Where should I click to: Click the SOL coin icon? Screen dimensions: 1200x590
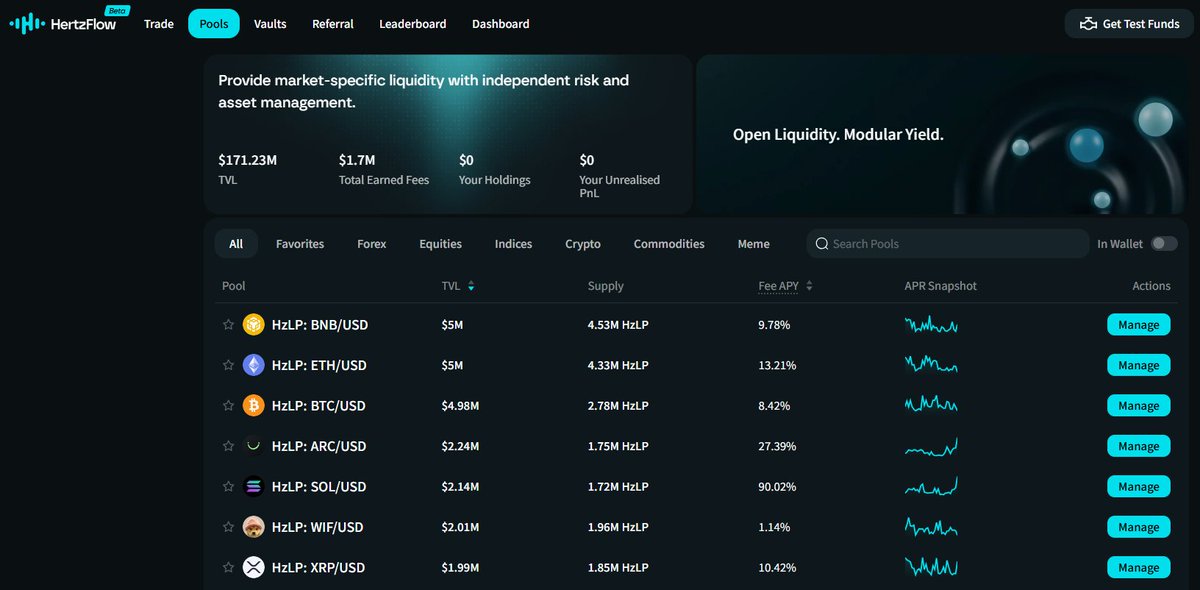click(x=254, y=487)
